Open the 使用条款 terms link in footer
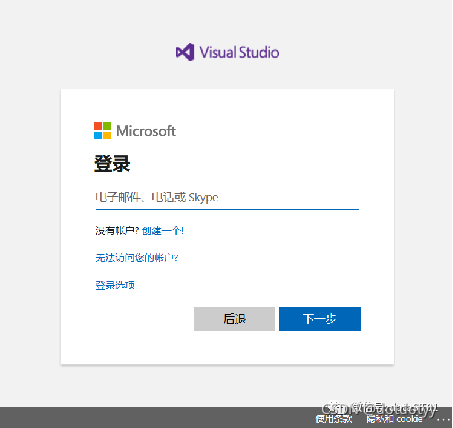The image size is (453, 428). [x=334, y=419]
